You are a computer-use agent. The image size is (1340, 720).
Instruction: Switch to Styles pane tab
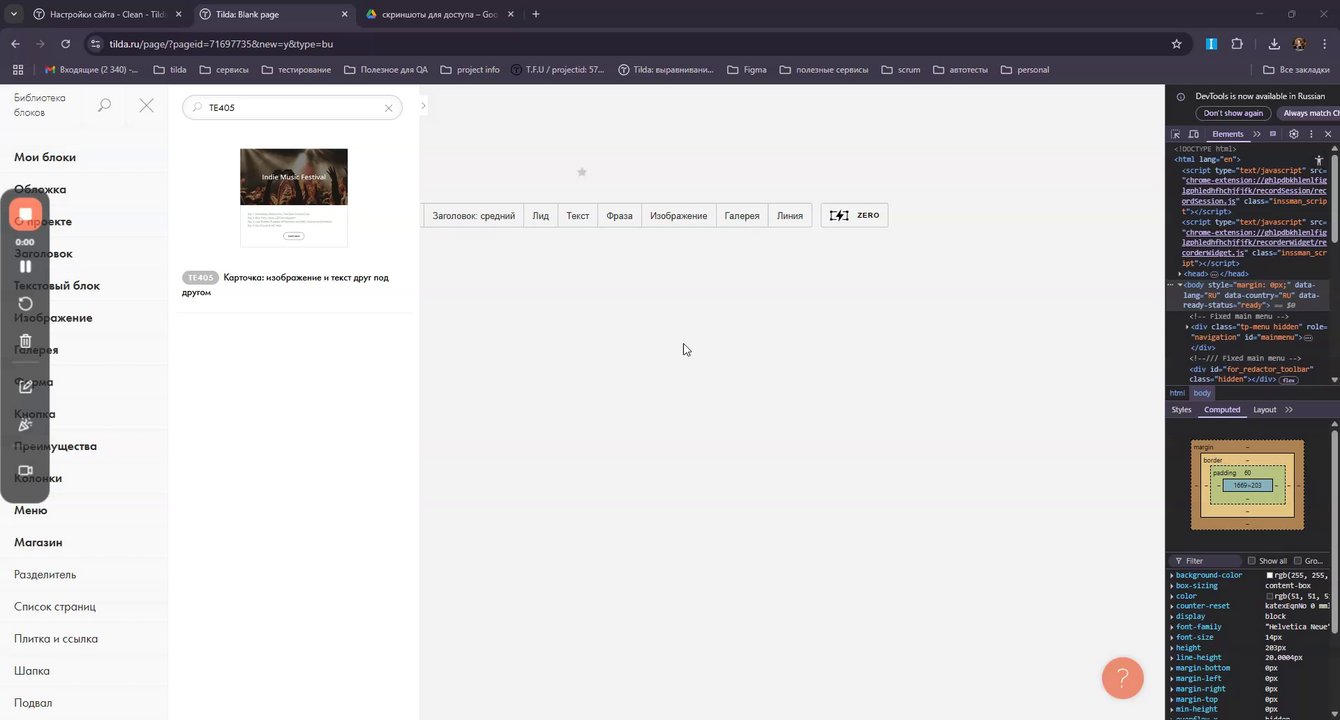[1181, 409]
